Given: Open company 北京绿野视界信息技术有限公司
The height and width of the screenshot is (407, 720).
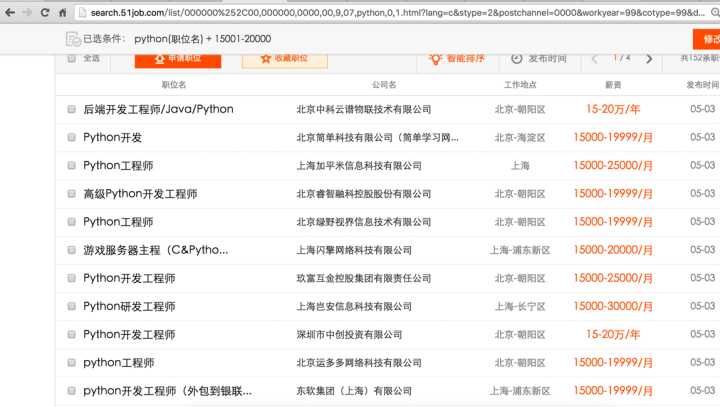Looking at the screenshot, I should click(x=364, y=222).
